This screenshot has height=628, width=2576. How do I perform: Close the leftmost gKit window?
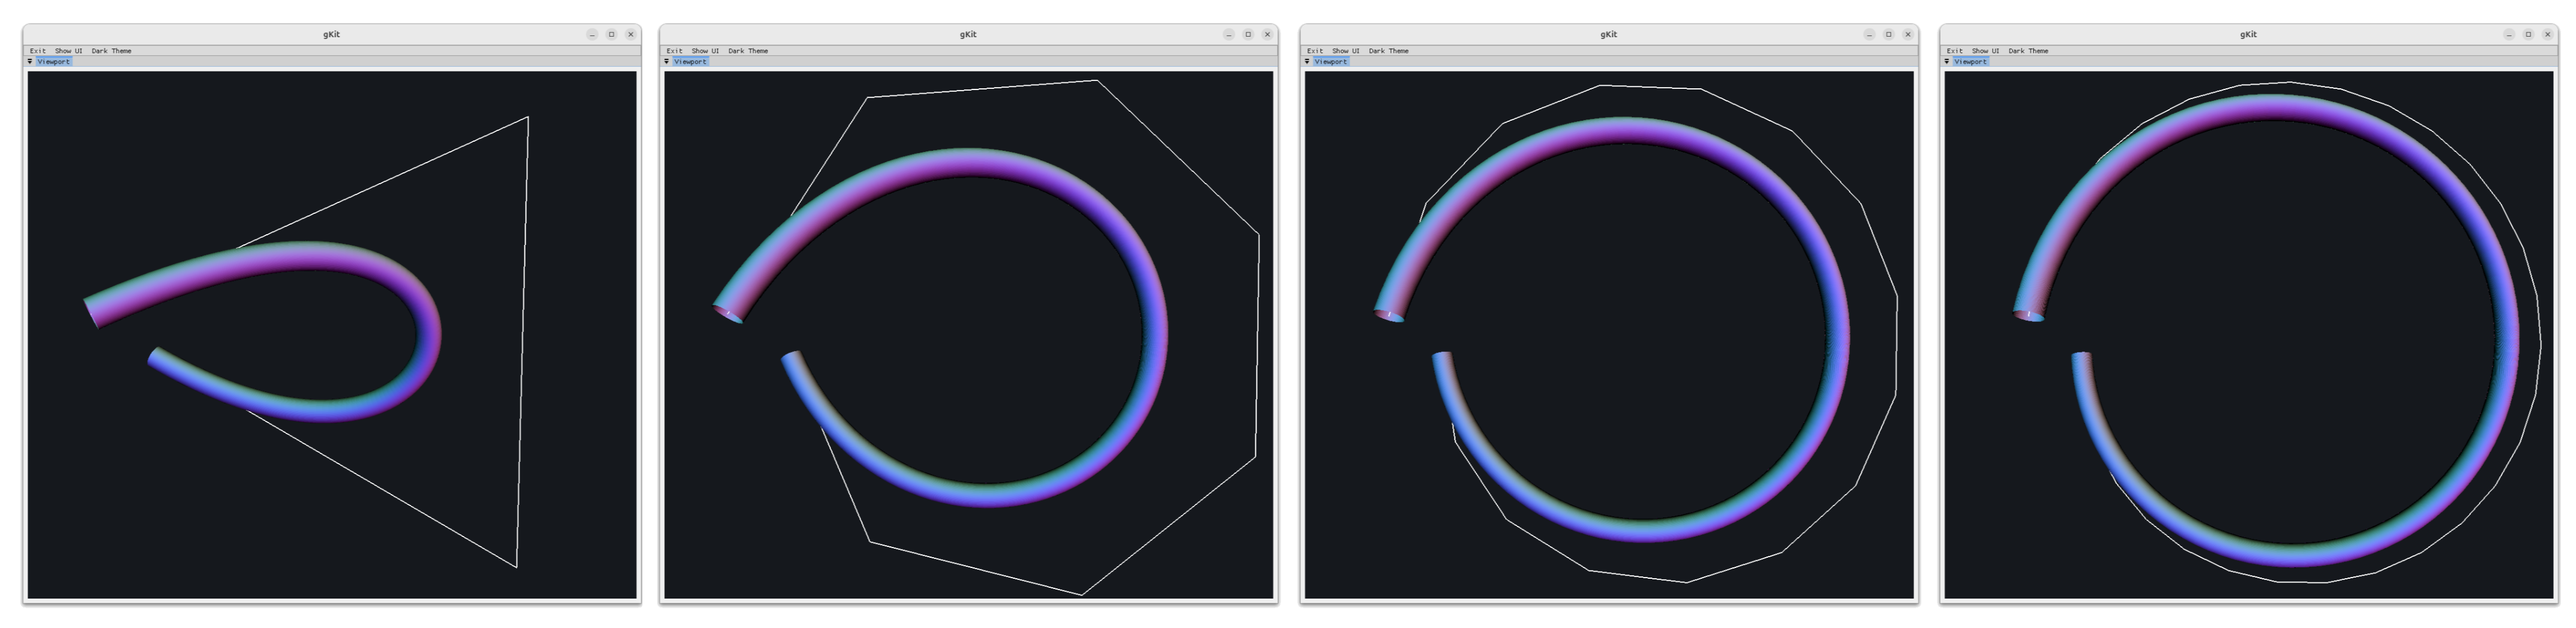click(631, 34)
